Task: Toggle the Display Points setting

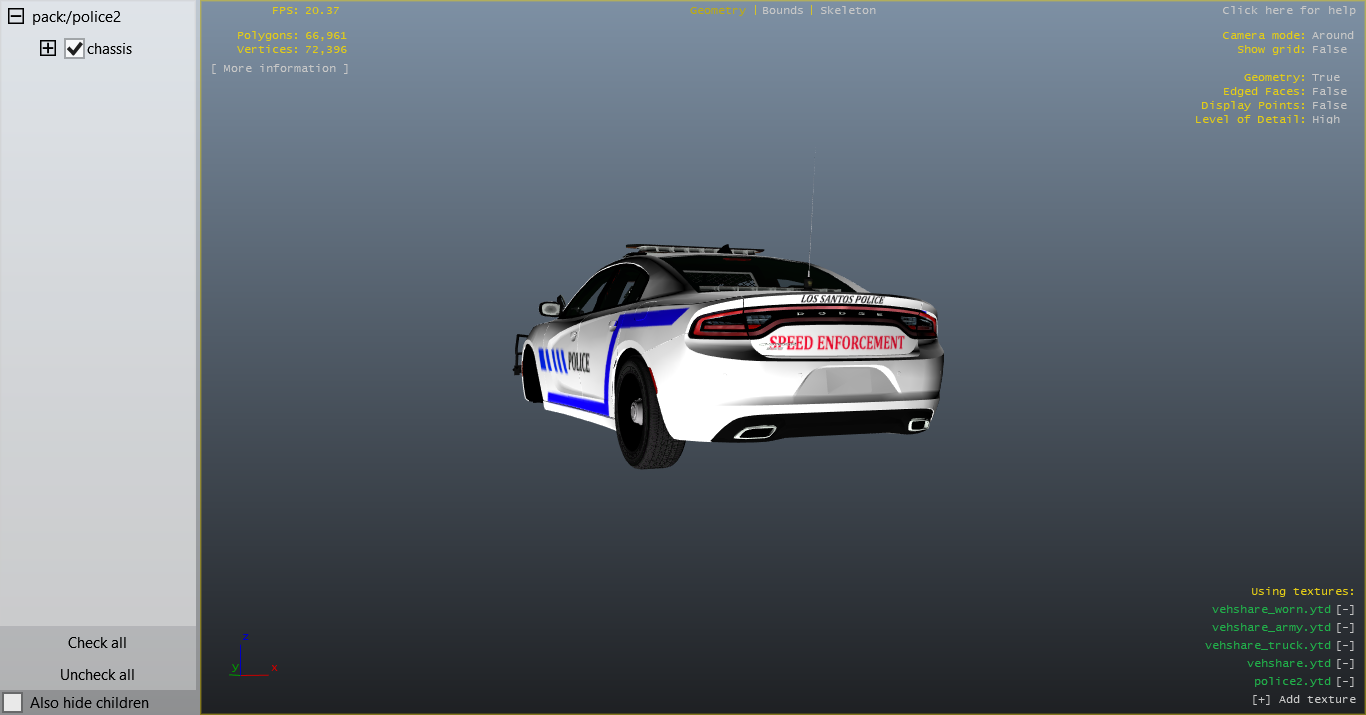Action: point(1329,105)
